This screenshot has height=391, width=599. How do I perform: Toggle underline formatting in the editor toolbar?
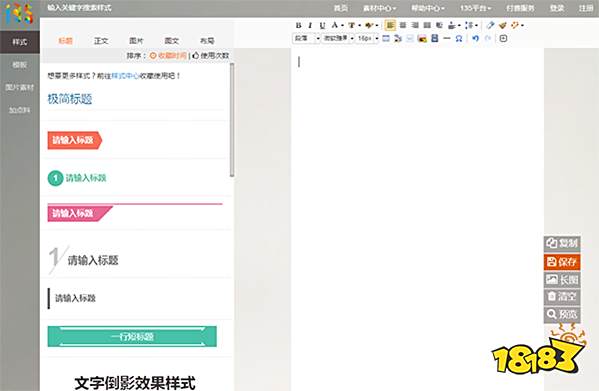322,26
